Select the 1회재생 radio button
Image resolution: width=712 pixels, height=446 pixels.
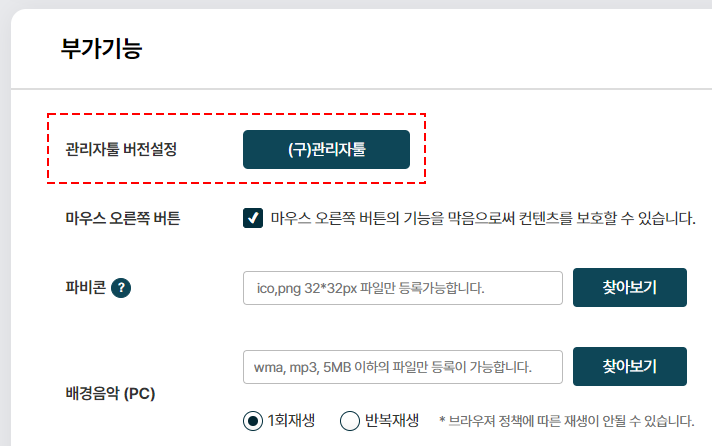click(x=252, y=421)
